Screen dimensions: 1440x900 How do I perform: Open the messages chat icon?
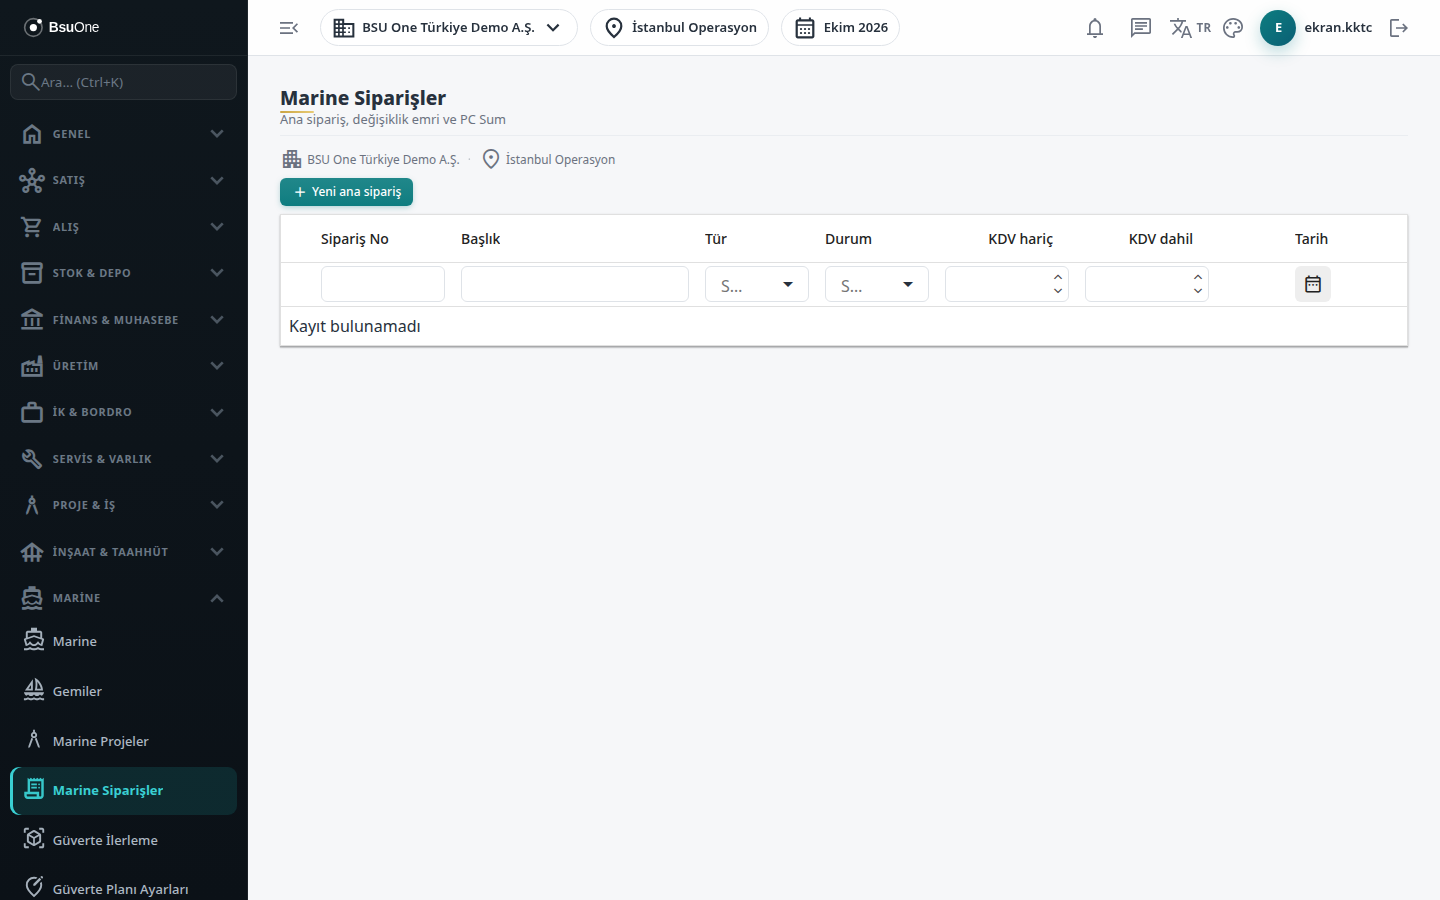click(1141, 28)
